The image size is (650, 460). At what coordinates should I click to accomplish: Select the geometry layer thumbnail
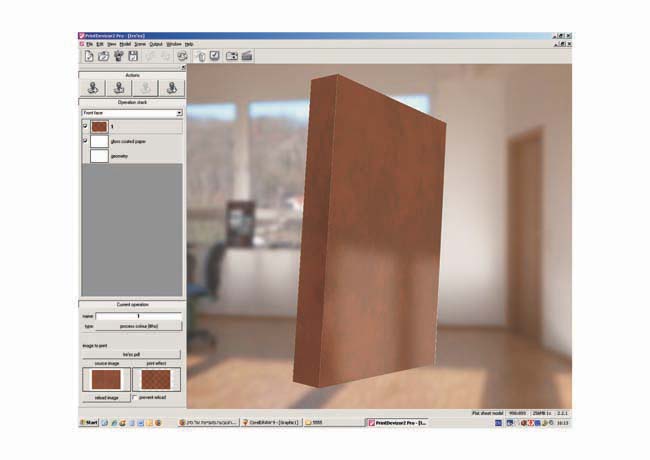(99, 156)
